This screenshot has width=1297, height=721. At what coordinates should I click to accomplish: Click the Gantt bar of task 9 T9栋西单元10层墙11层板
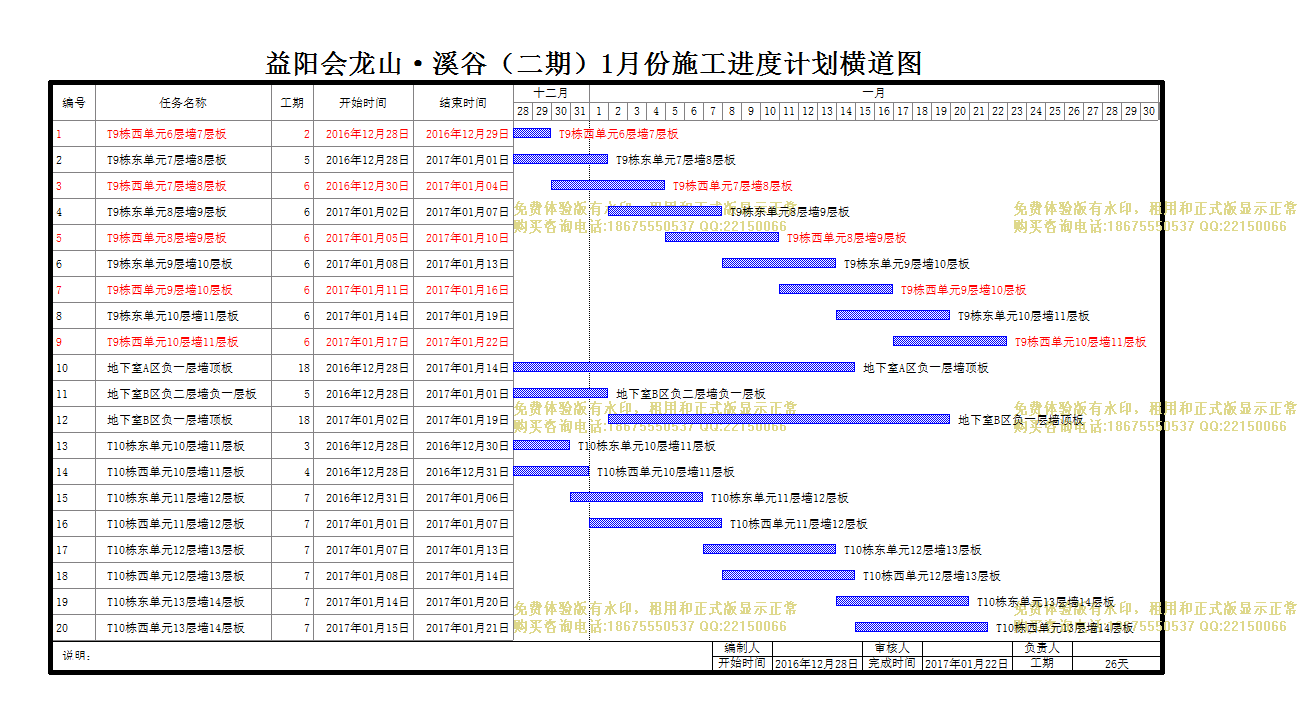950,341
